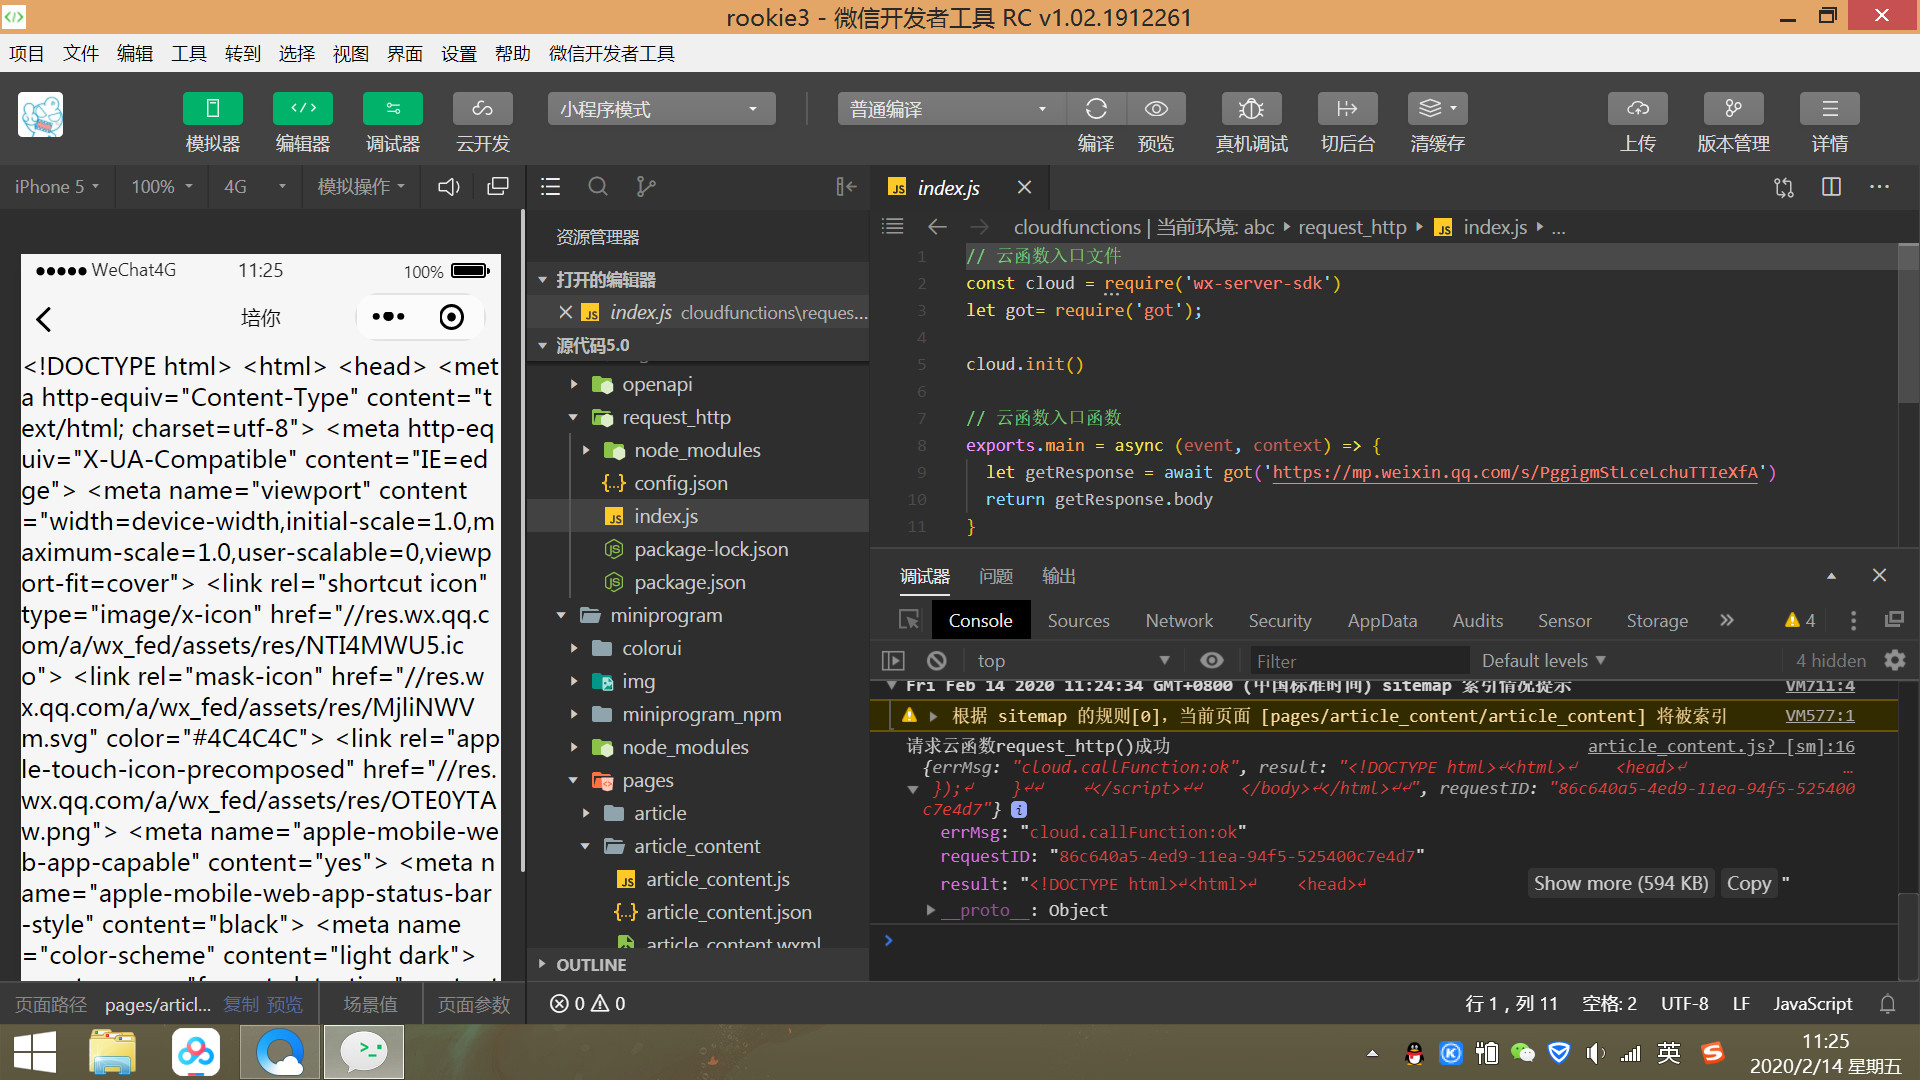Toggle the console sidebar icon
Screen dimensions: 1920x1080
pyautogui.click(x=892, y=661)
